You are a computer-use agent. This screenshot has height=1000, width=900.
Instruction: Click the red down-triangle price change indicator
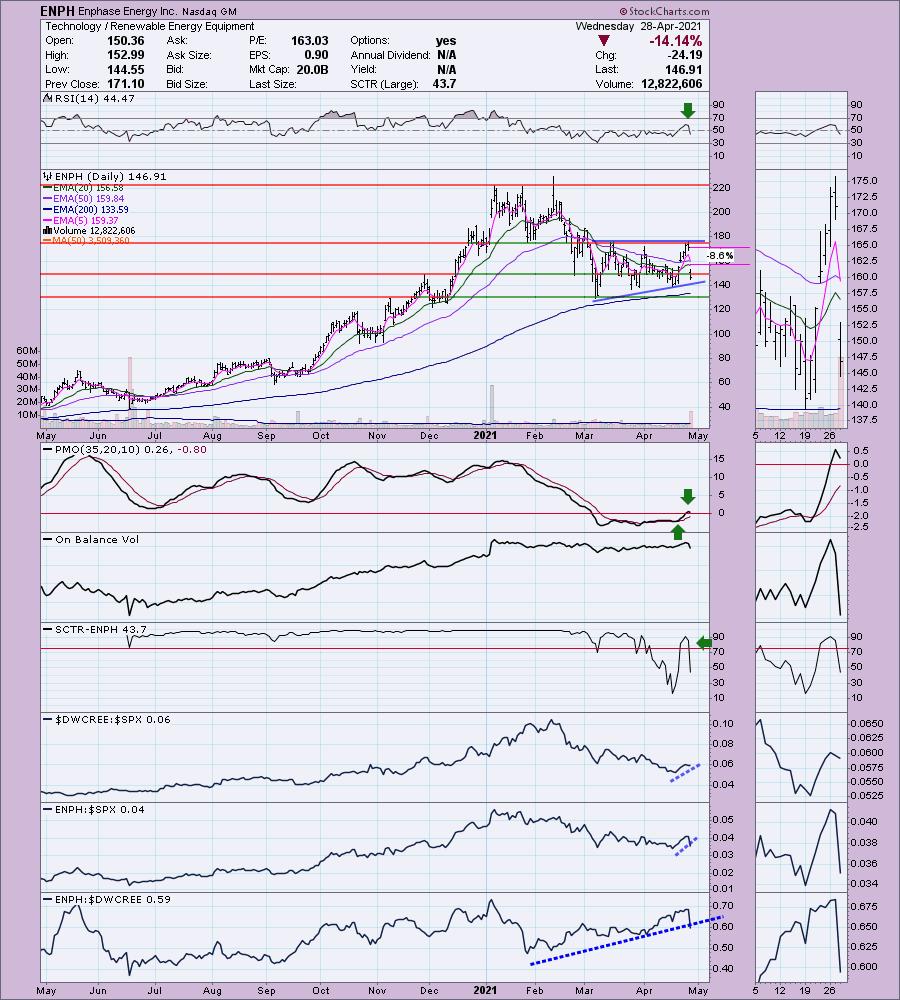603,41
